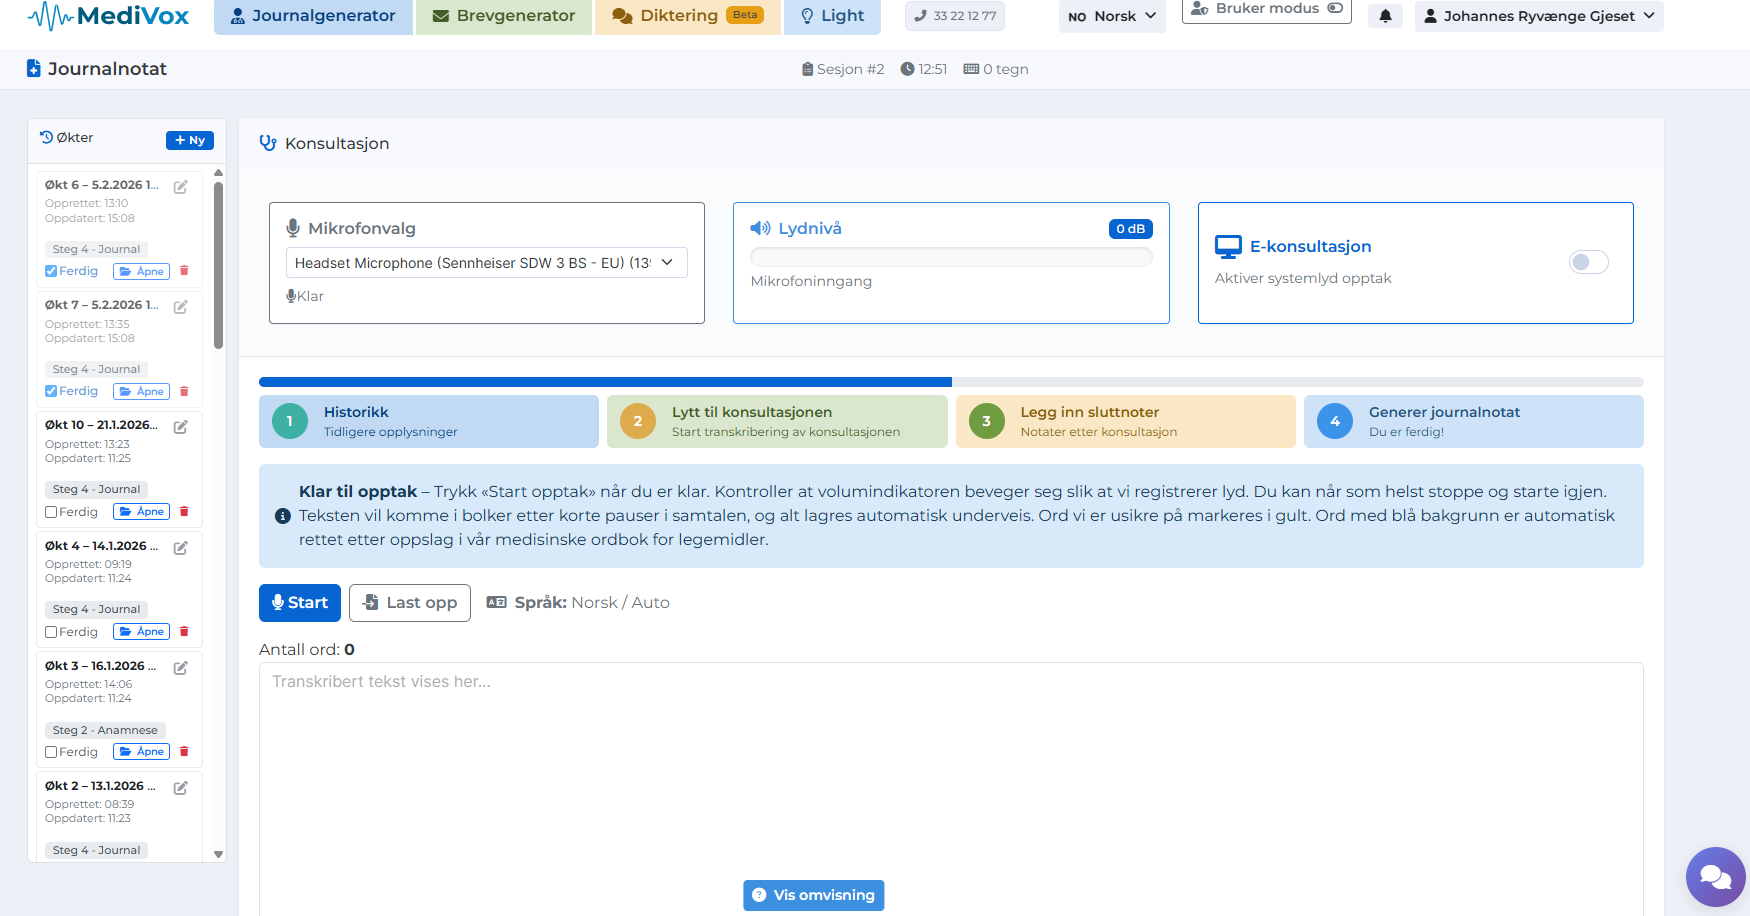Check Ferdig checkbox for Økt 10

(x=51, y=512)
